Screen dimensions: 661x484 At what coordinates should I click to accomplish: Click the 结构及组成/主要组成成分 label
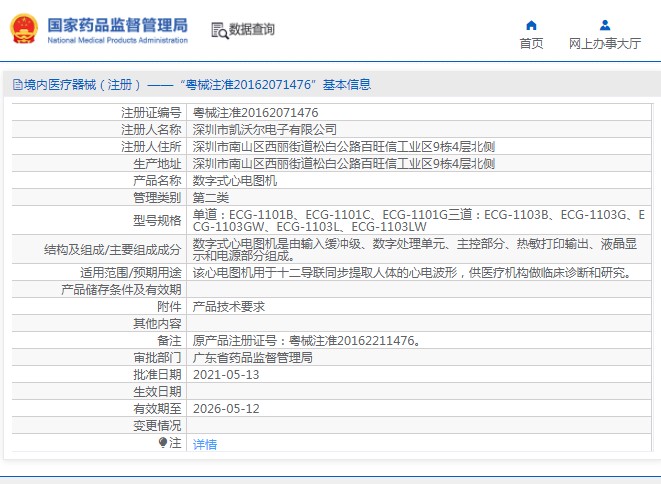click(x=113, y=250)
